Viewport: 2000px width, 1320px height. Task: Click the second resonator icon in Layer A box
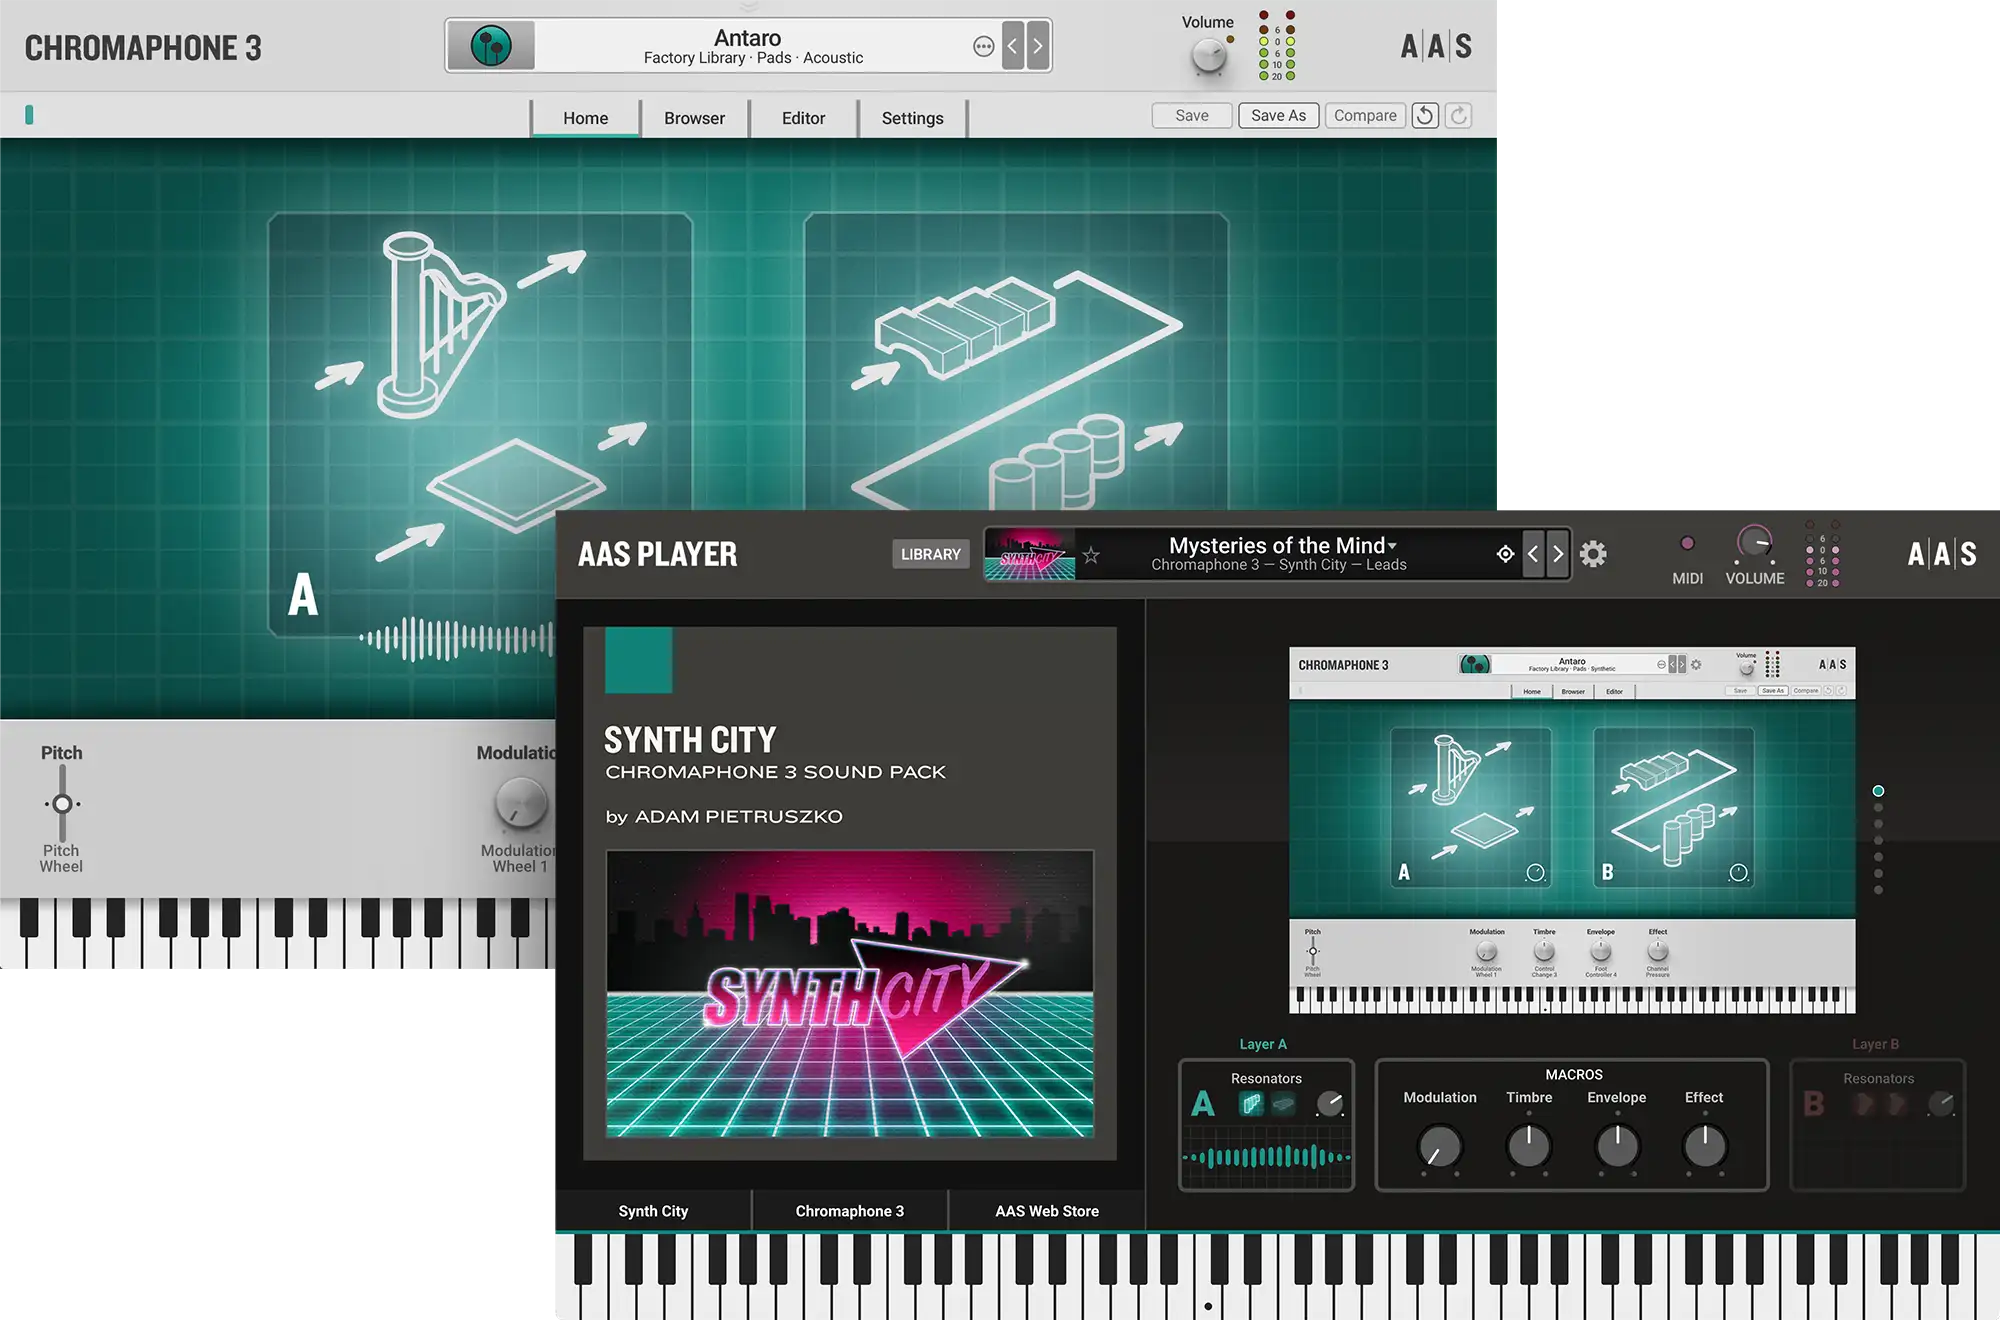pyautogui.click(x=1284, y=1104)
